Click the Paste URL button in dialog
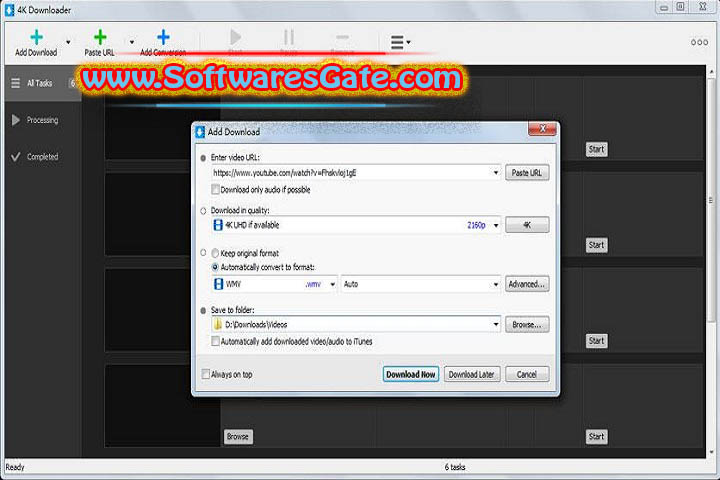This screenshot has width=720, height=480. pos(527,173)
